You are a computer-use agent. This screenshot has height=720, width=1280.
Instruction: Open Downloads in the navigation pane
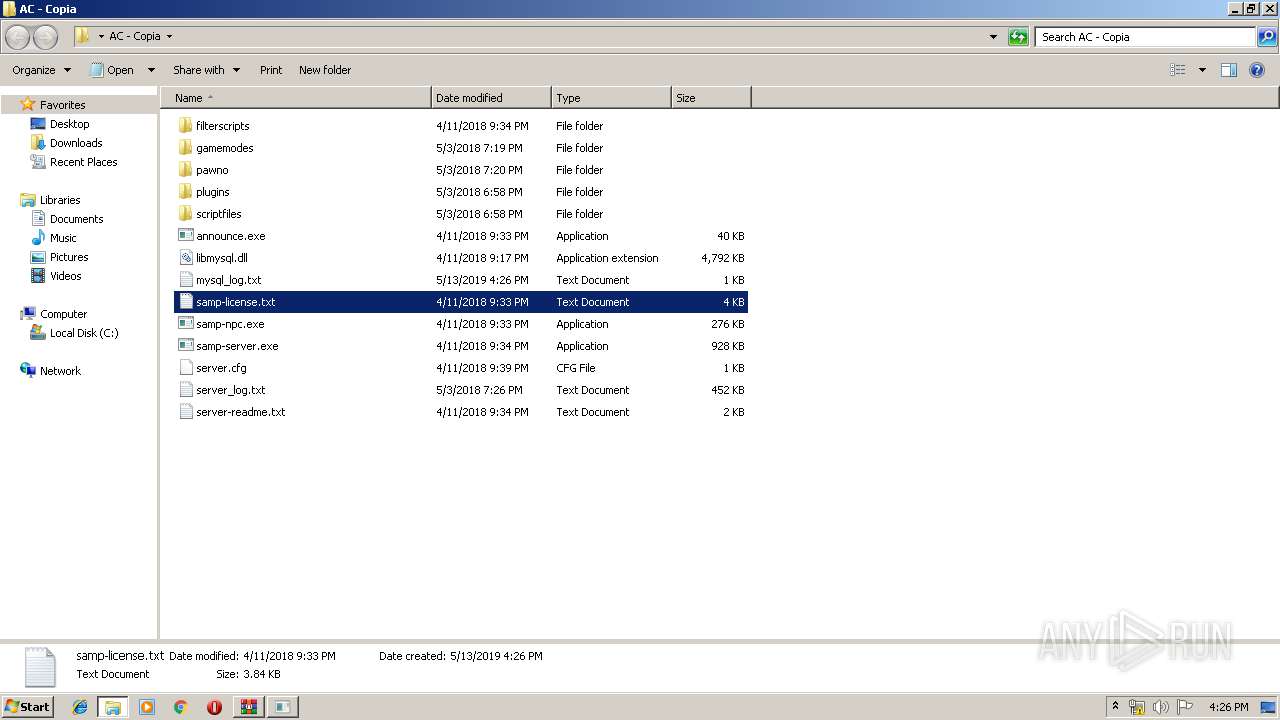[76, 143]
